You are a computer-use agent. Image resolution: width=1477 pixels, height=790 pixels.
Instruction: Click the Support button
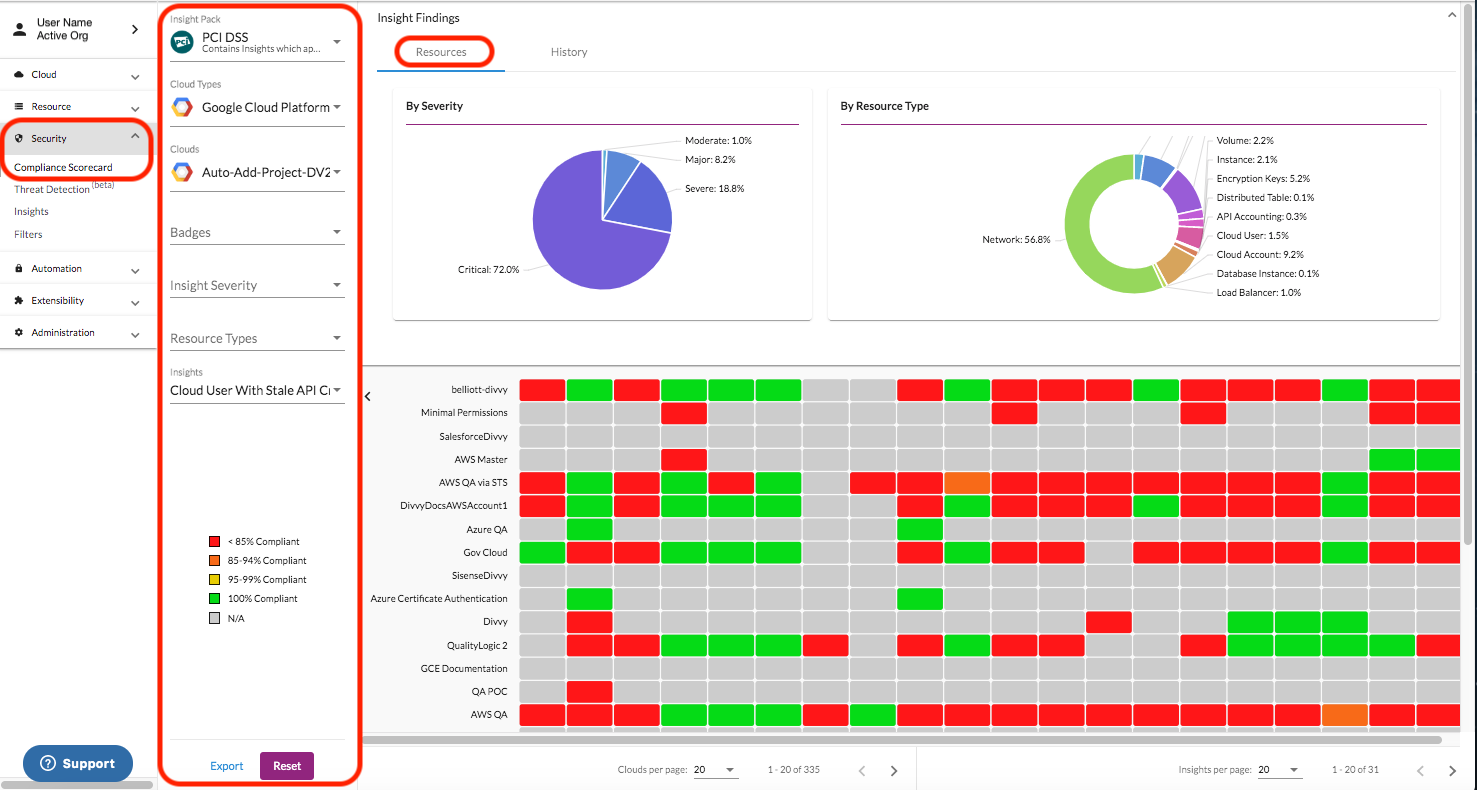pos(78,764)
